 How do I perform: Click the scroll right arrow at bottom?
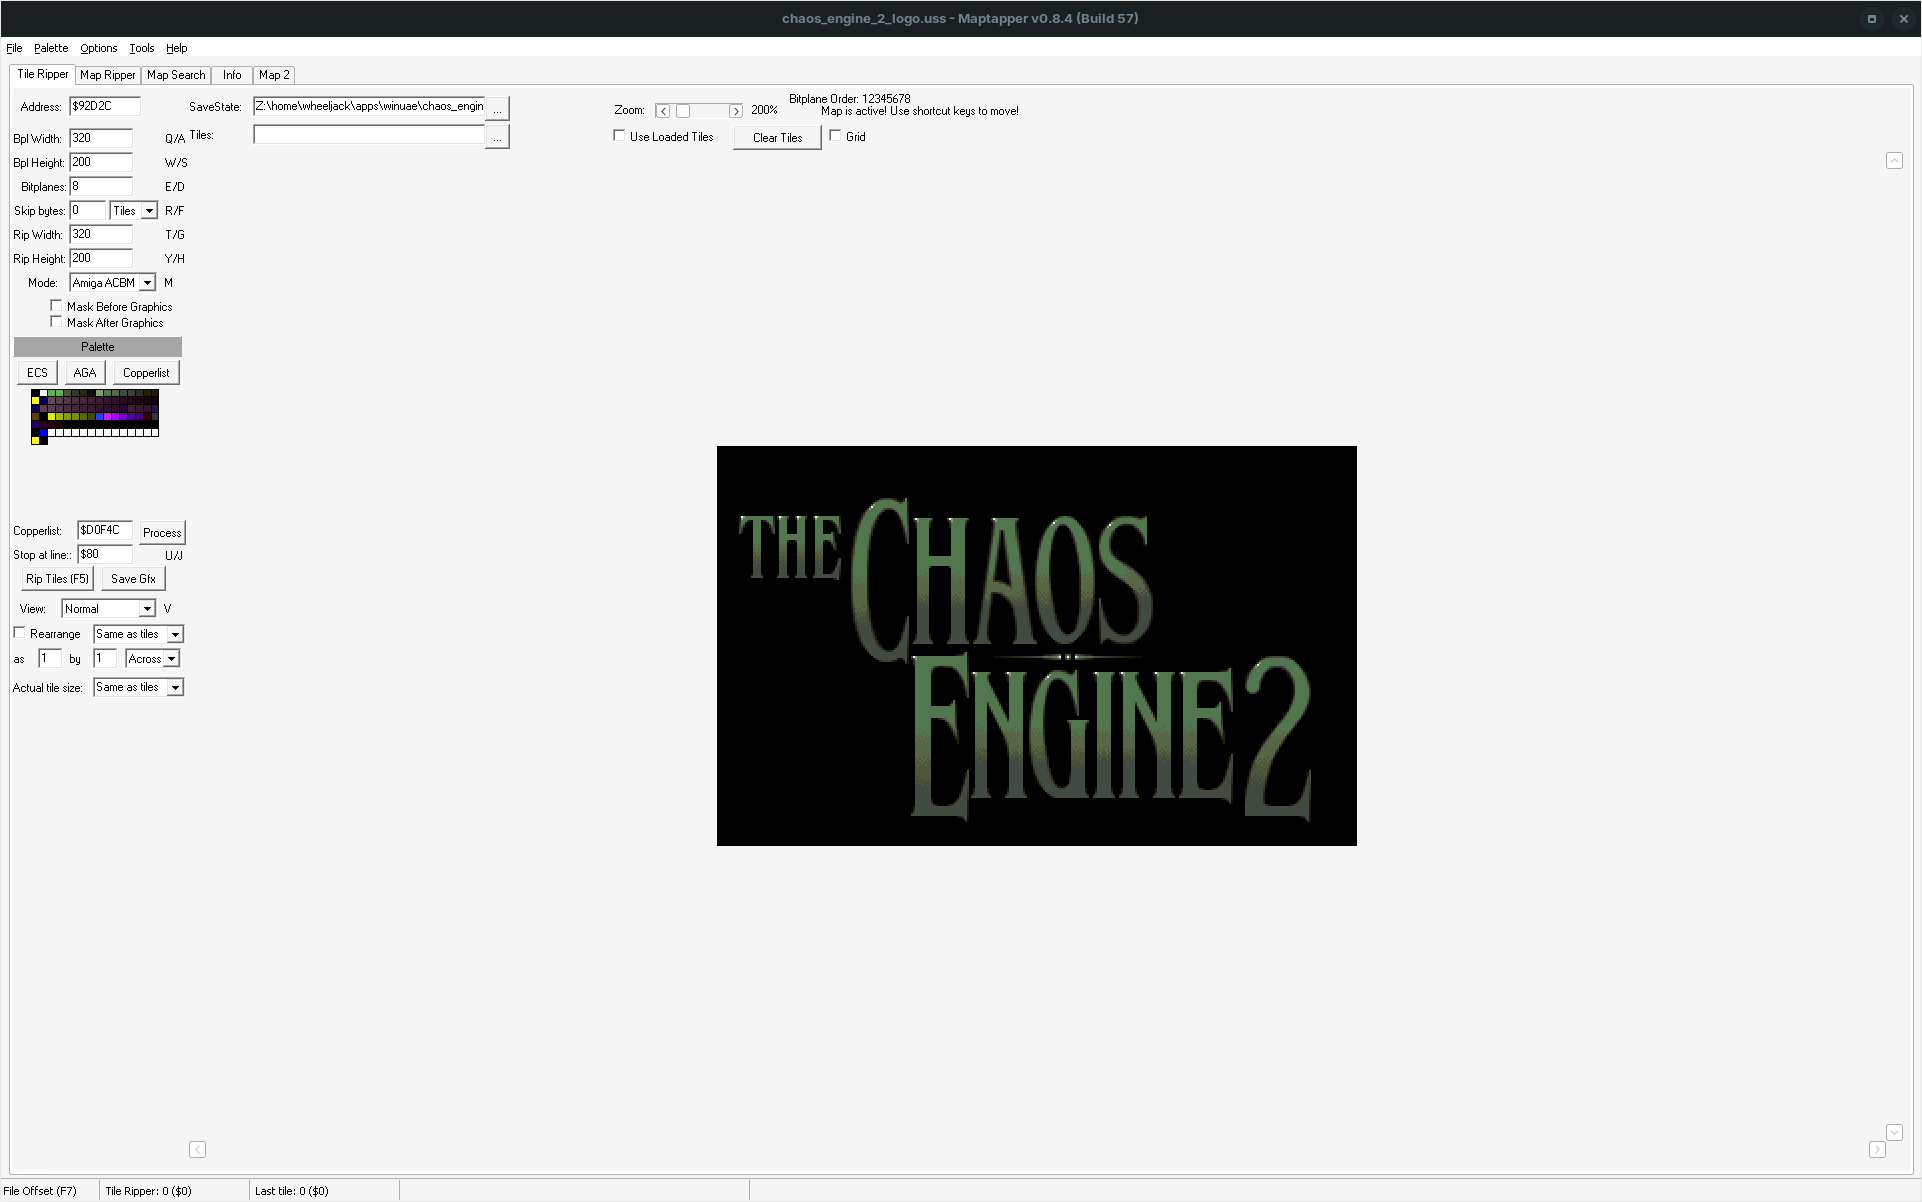click(x=1877, y=1149)
